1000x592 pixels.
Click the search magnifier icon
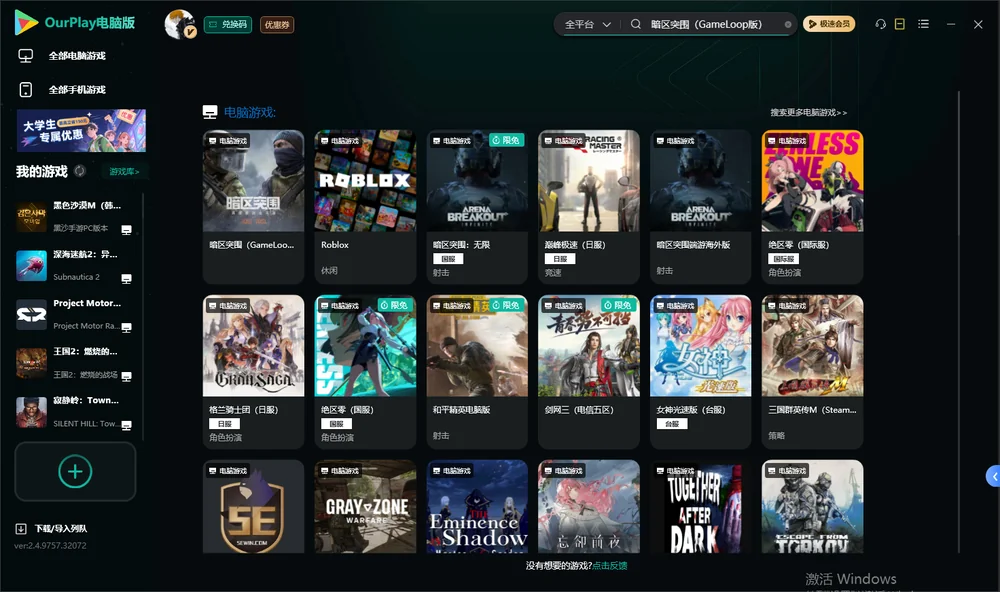pos(636,24)
